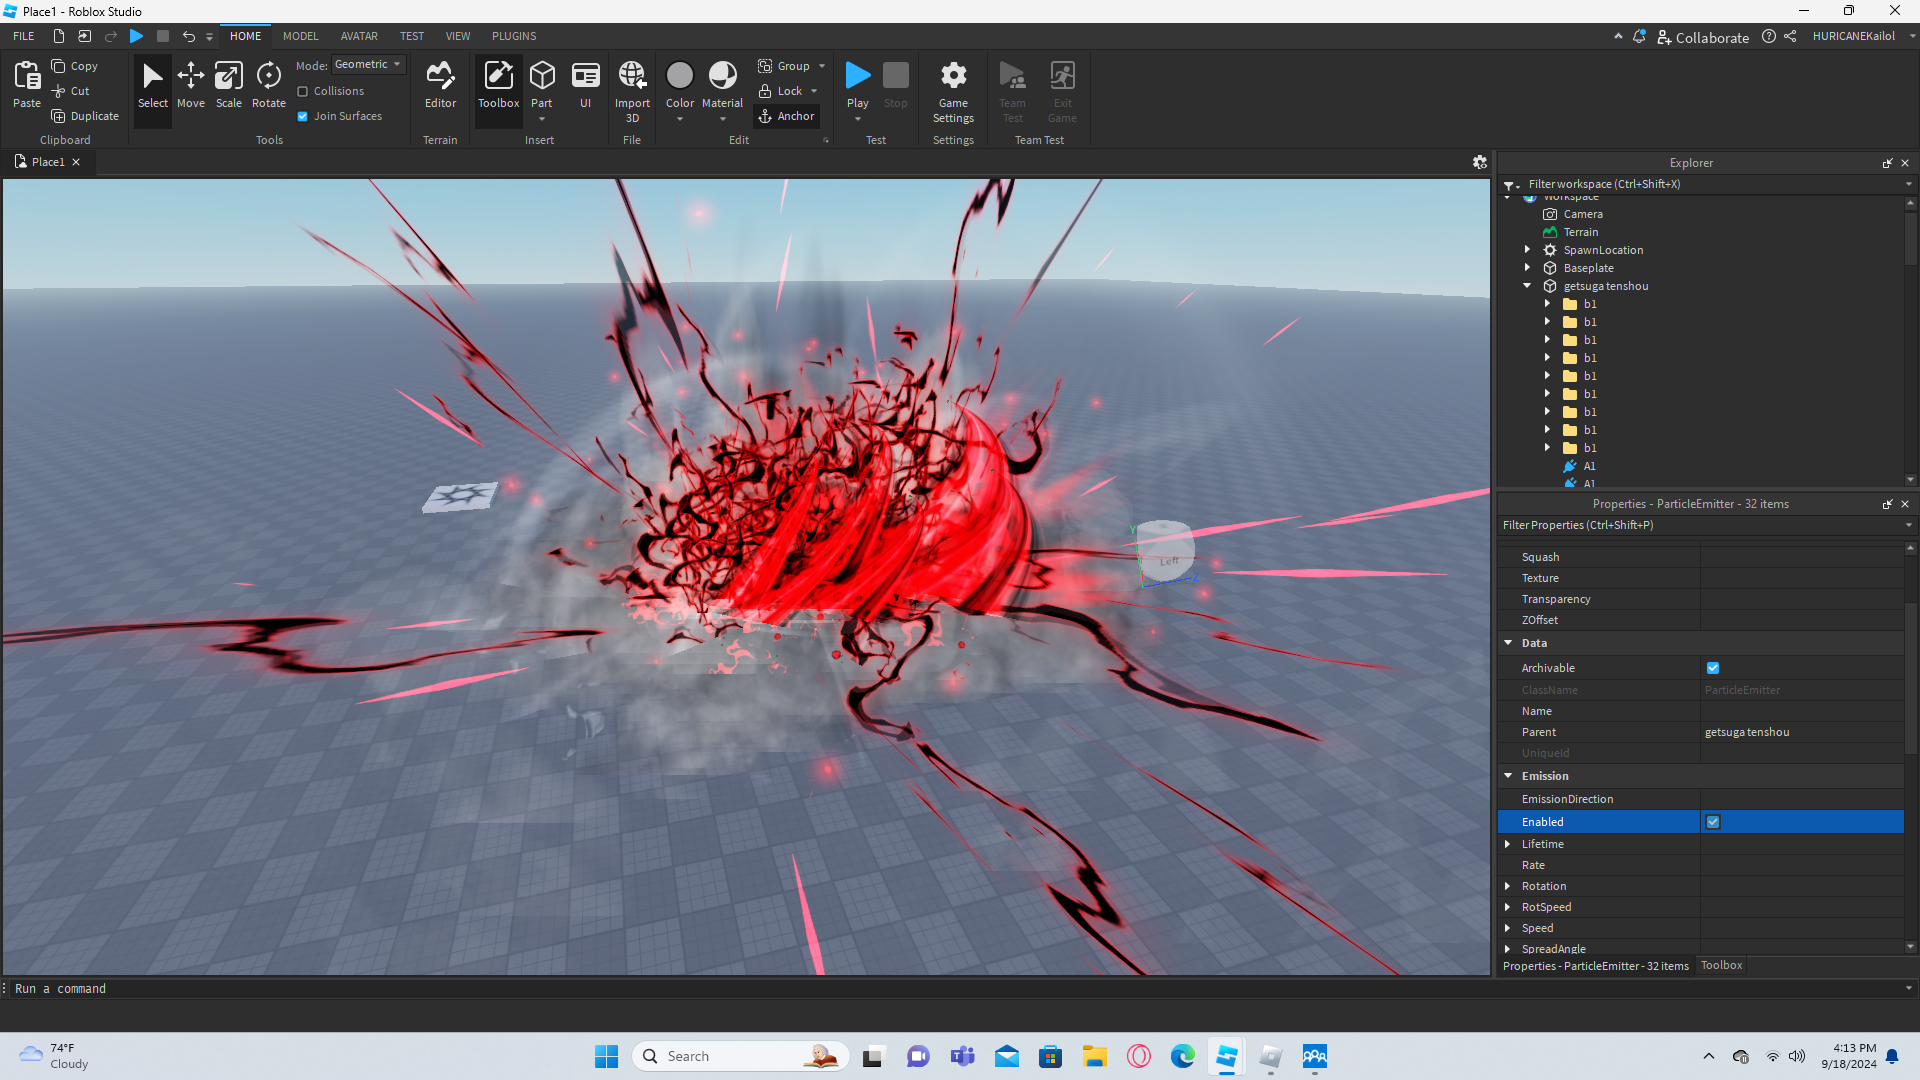Toggle the Enabled property checkbox
Image resolution: width=1920 pixels, height=1080 pixels.
1713,822
